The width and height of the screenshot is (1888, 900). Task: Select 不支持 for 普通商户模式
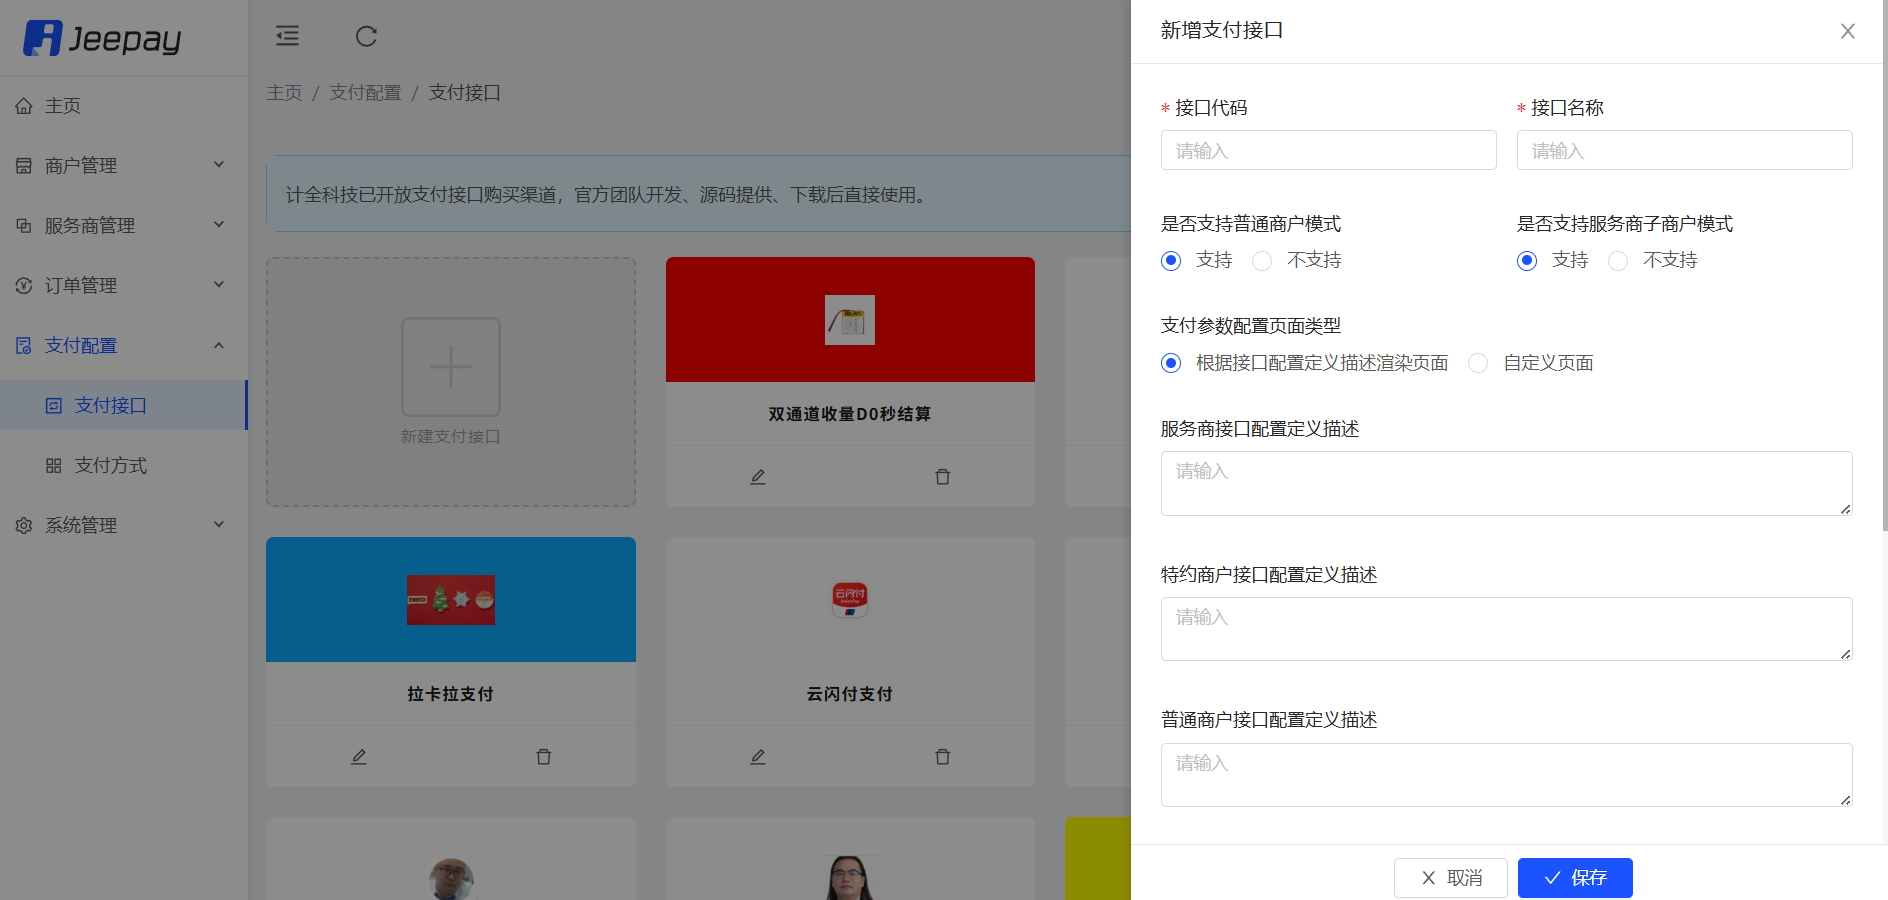click(x=1262, y=260)
